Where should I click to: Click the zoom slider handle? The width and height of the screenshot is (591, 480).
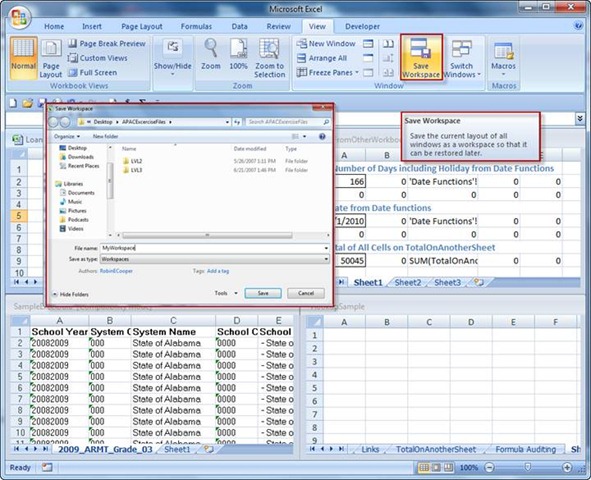(x=528, y=467)
